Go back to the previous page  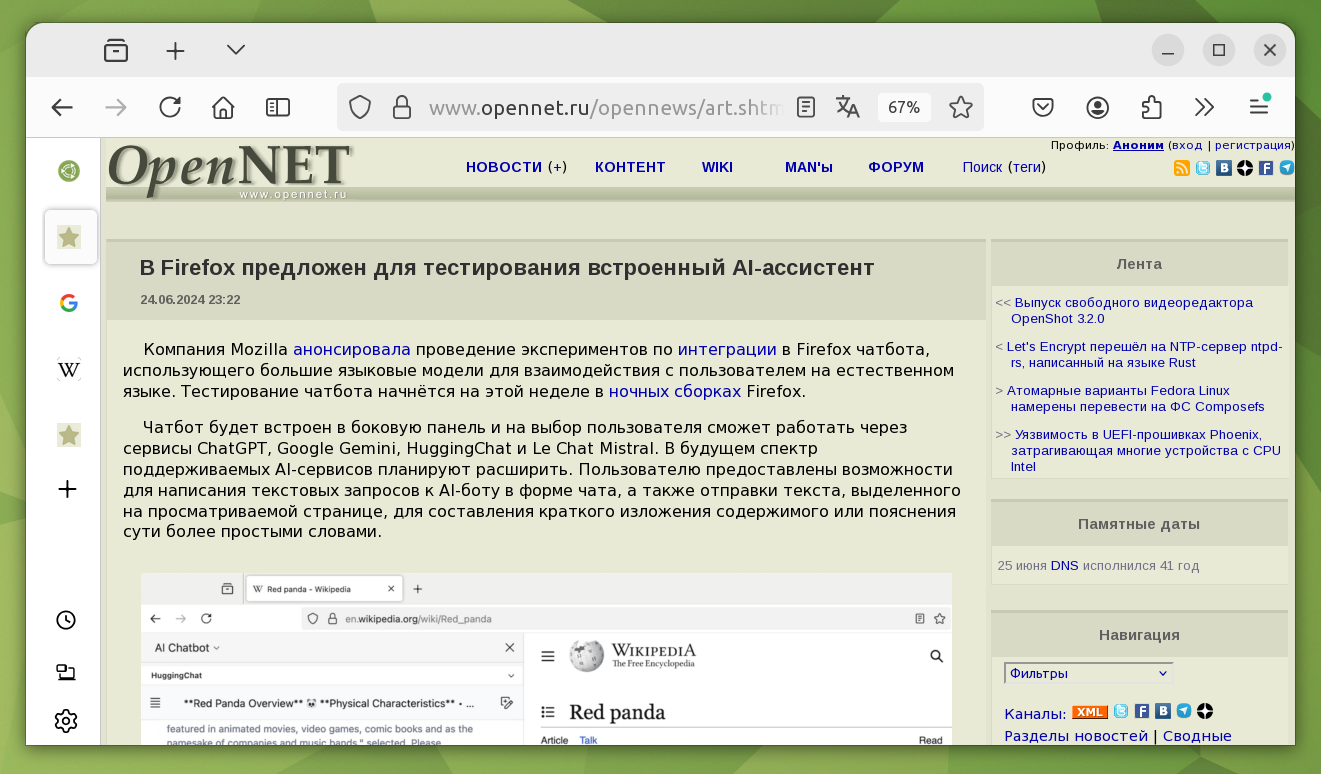point(62,107)
